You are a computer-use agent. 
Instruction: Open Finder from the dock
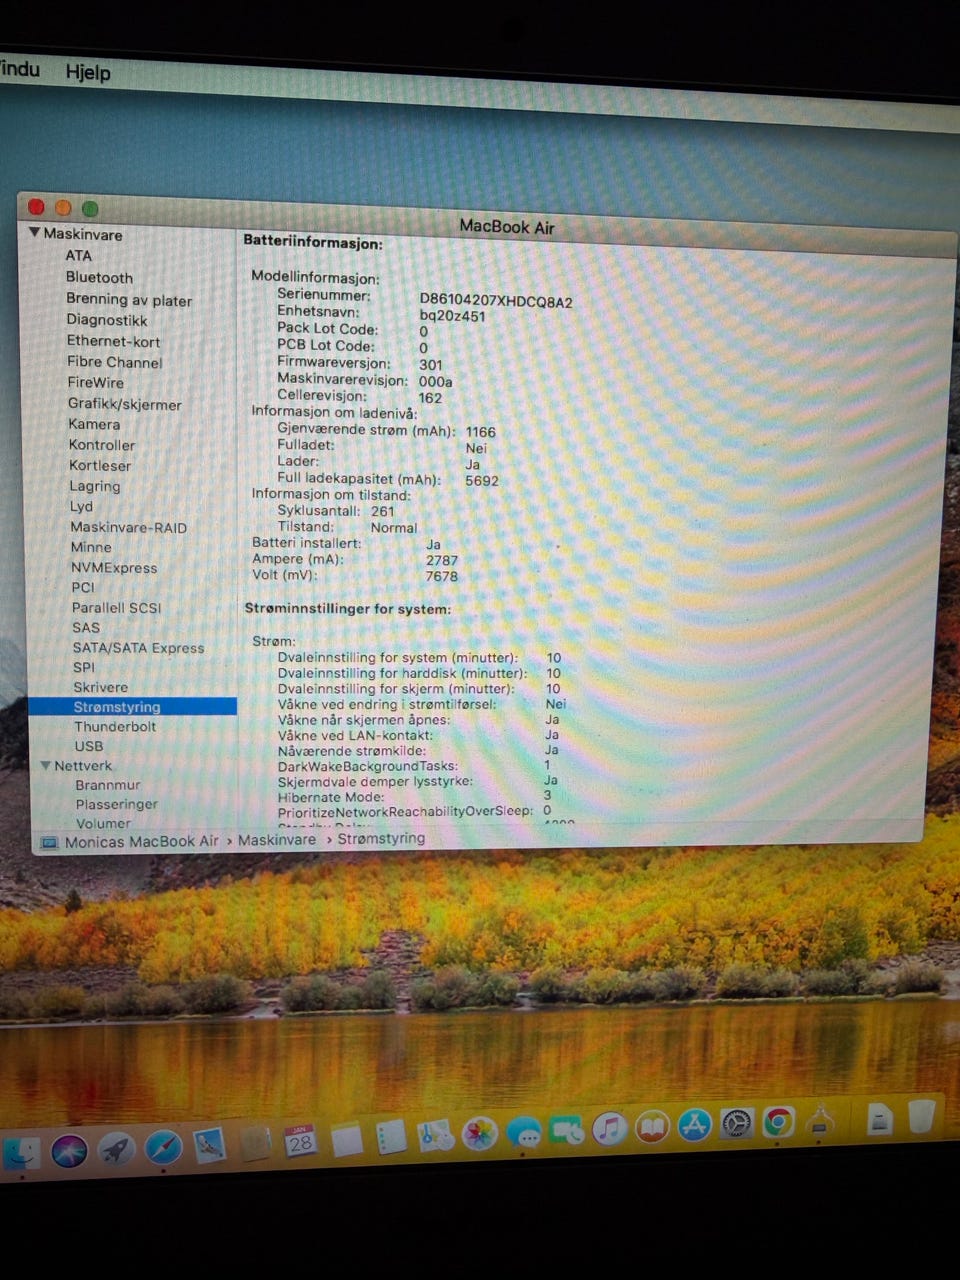click(x=21, y=1154)
